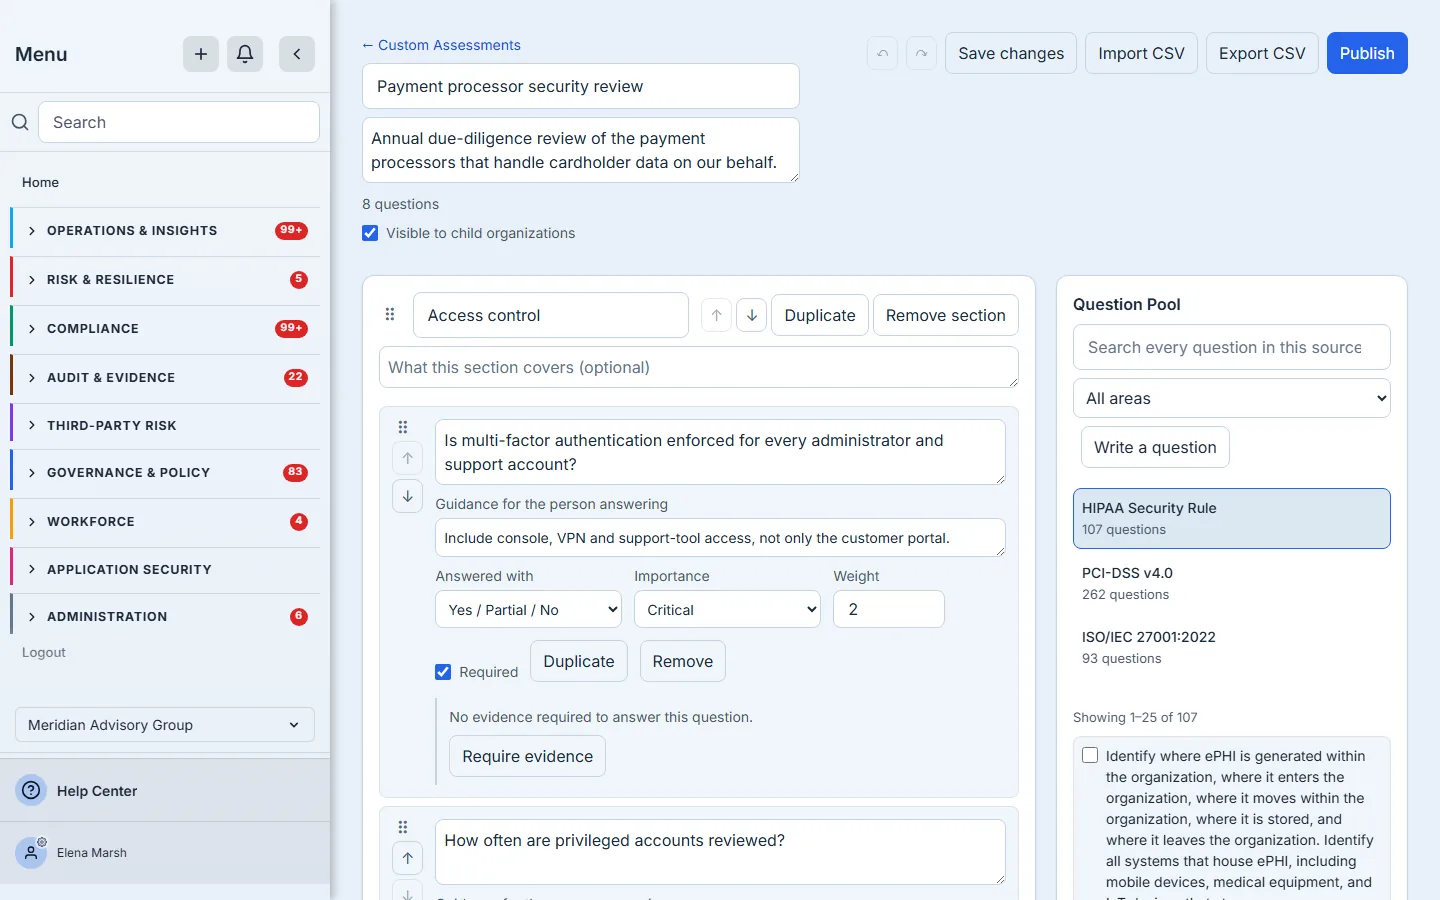Click Write a question button
Screen dimensions: 1440x900
(1155, 447)
